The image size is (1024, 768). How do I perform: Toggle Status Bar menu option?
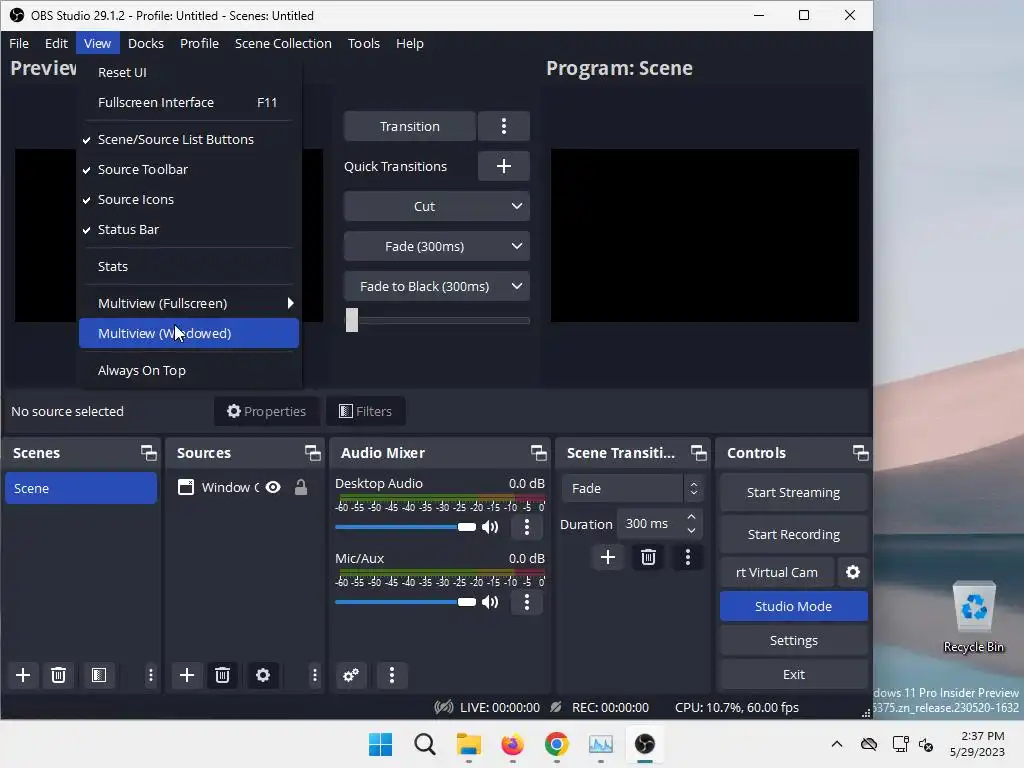pyautogui.click(x=189, y=229)
